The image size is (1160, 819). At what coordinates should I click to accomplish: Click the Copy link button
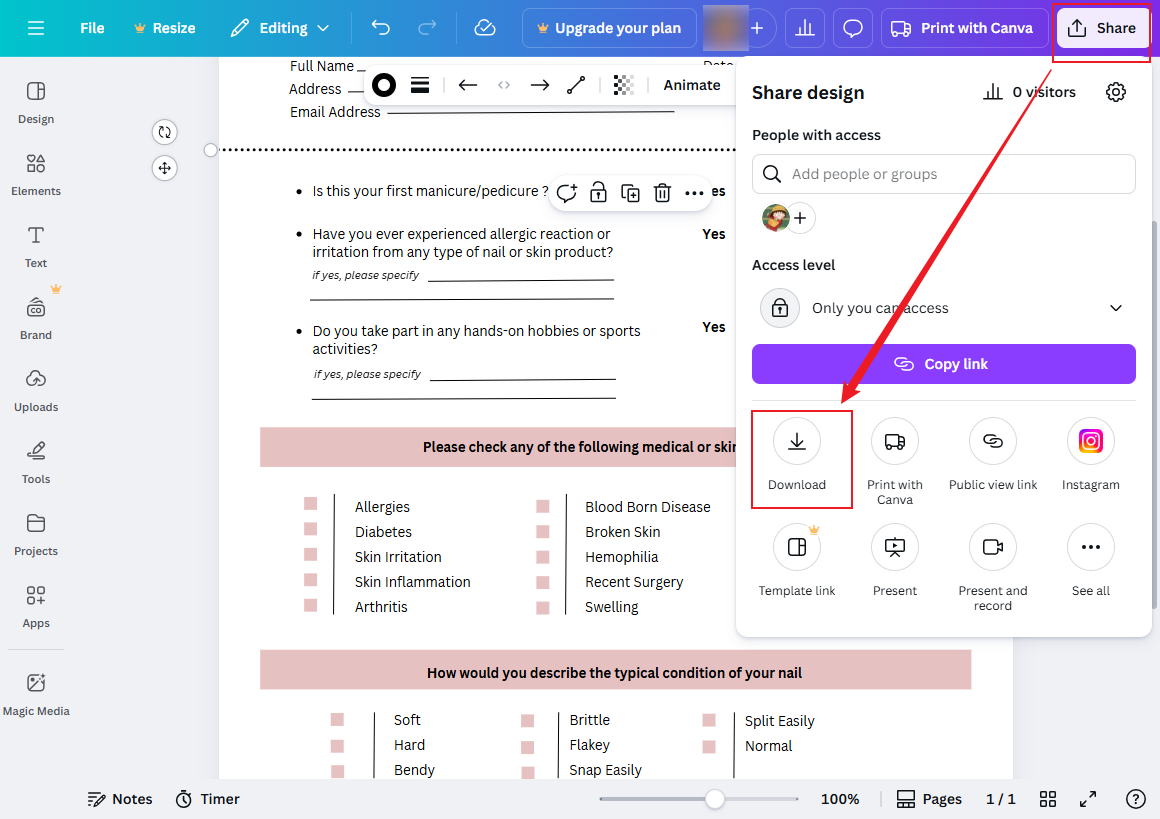[943, 364]
